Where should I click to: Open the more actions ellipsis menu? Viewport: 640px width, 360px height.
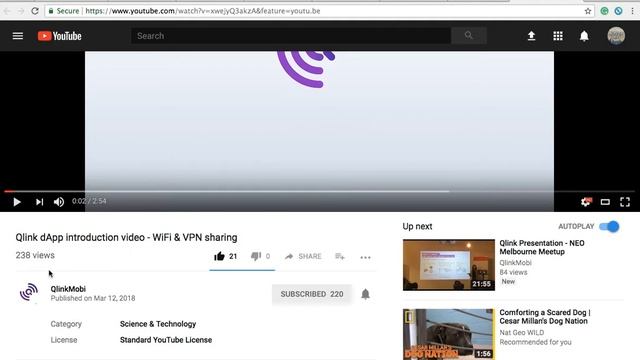(365, 257)
